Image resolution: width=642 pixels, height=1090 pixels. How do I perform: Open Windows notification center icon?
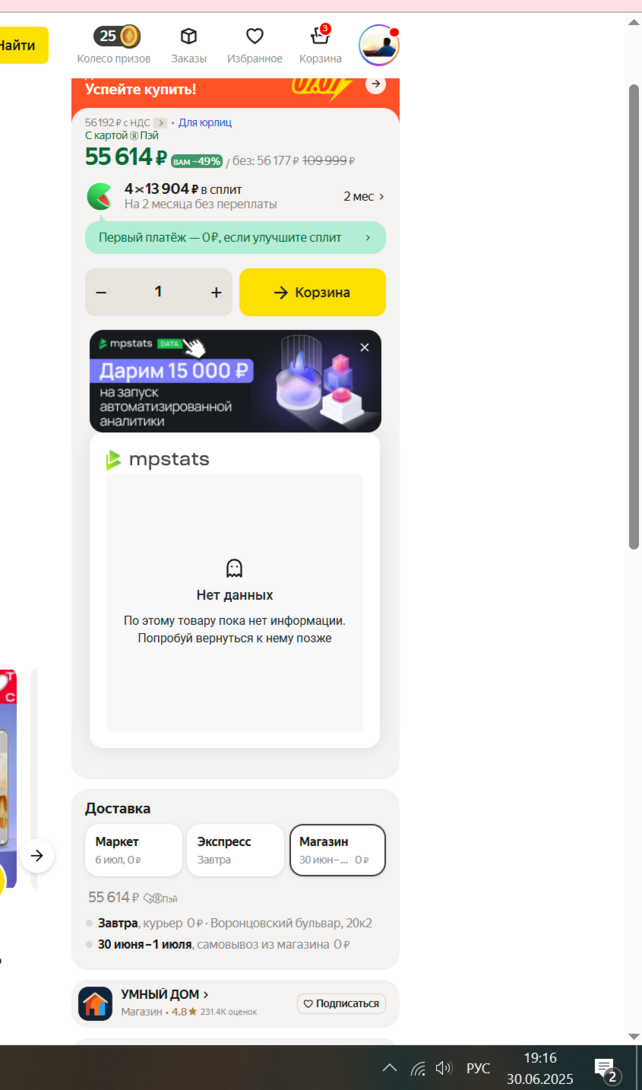point(604,1067)
